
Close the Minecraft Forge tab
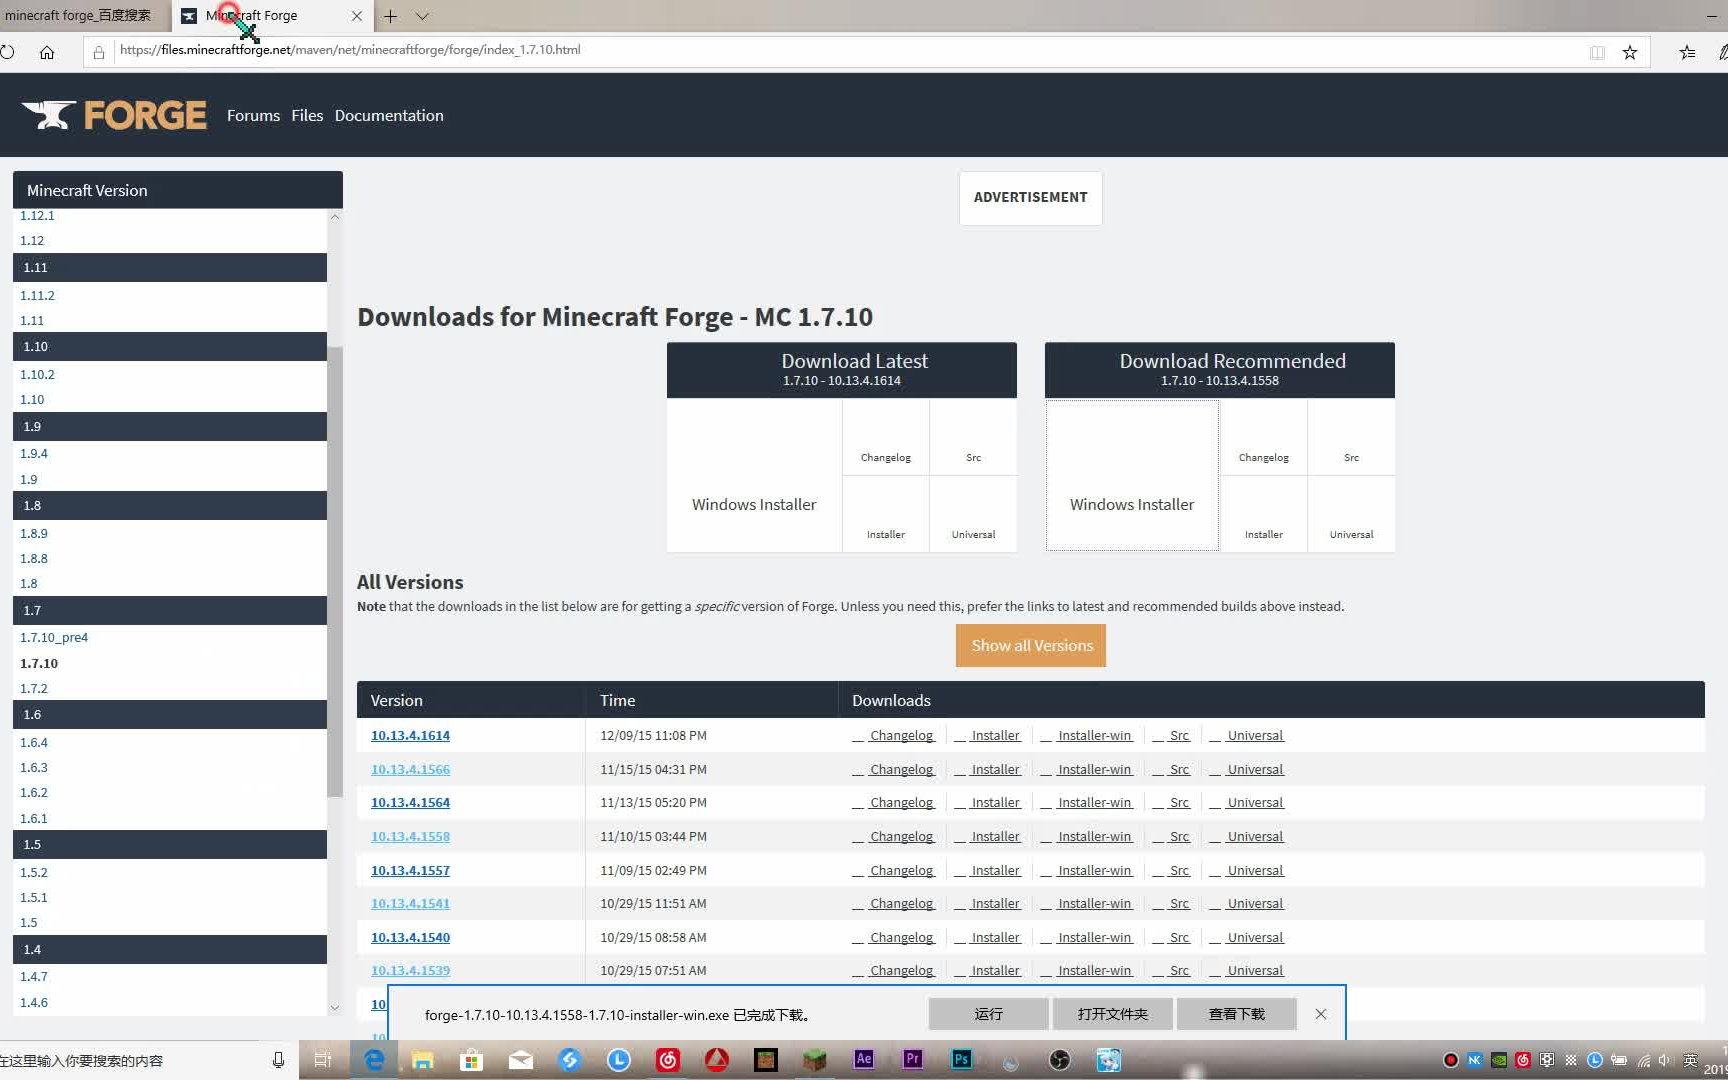356,16
